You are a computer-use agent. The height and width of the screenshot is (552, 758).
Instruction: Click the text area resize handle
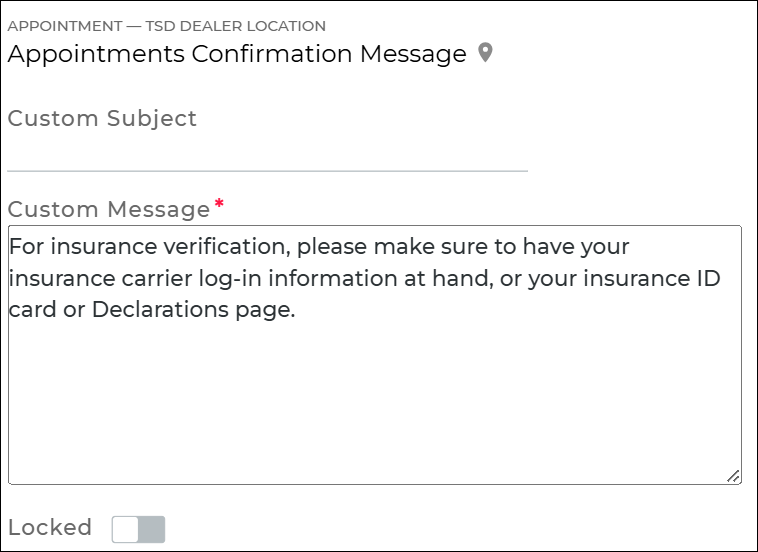[733, 477]
